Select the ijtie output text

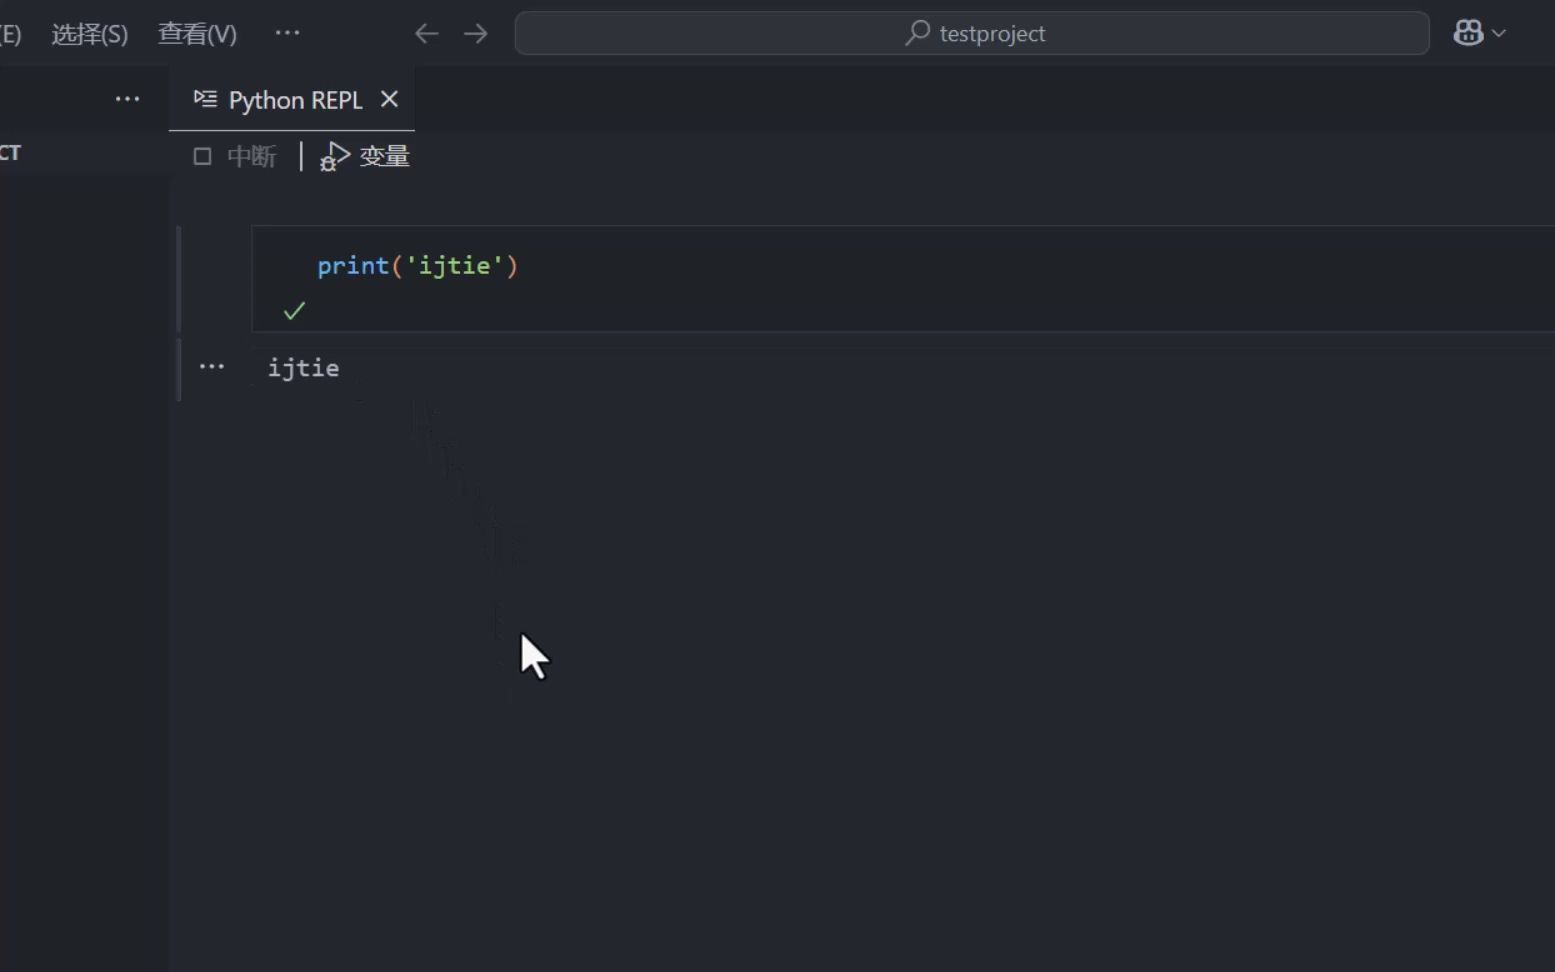(x=303, y=368)
